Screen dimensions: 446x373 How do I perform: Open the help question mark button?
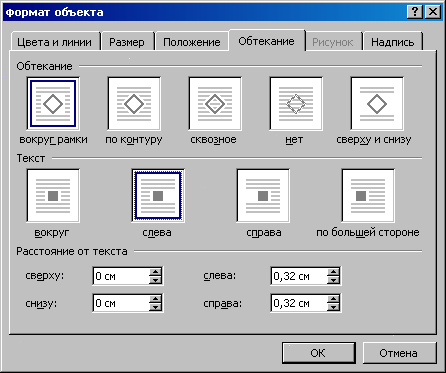[415, 12]
